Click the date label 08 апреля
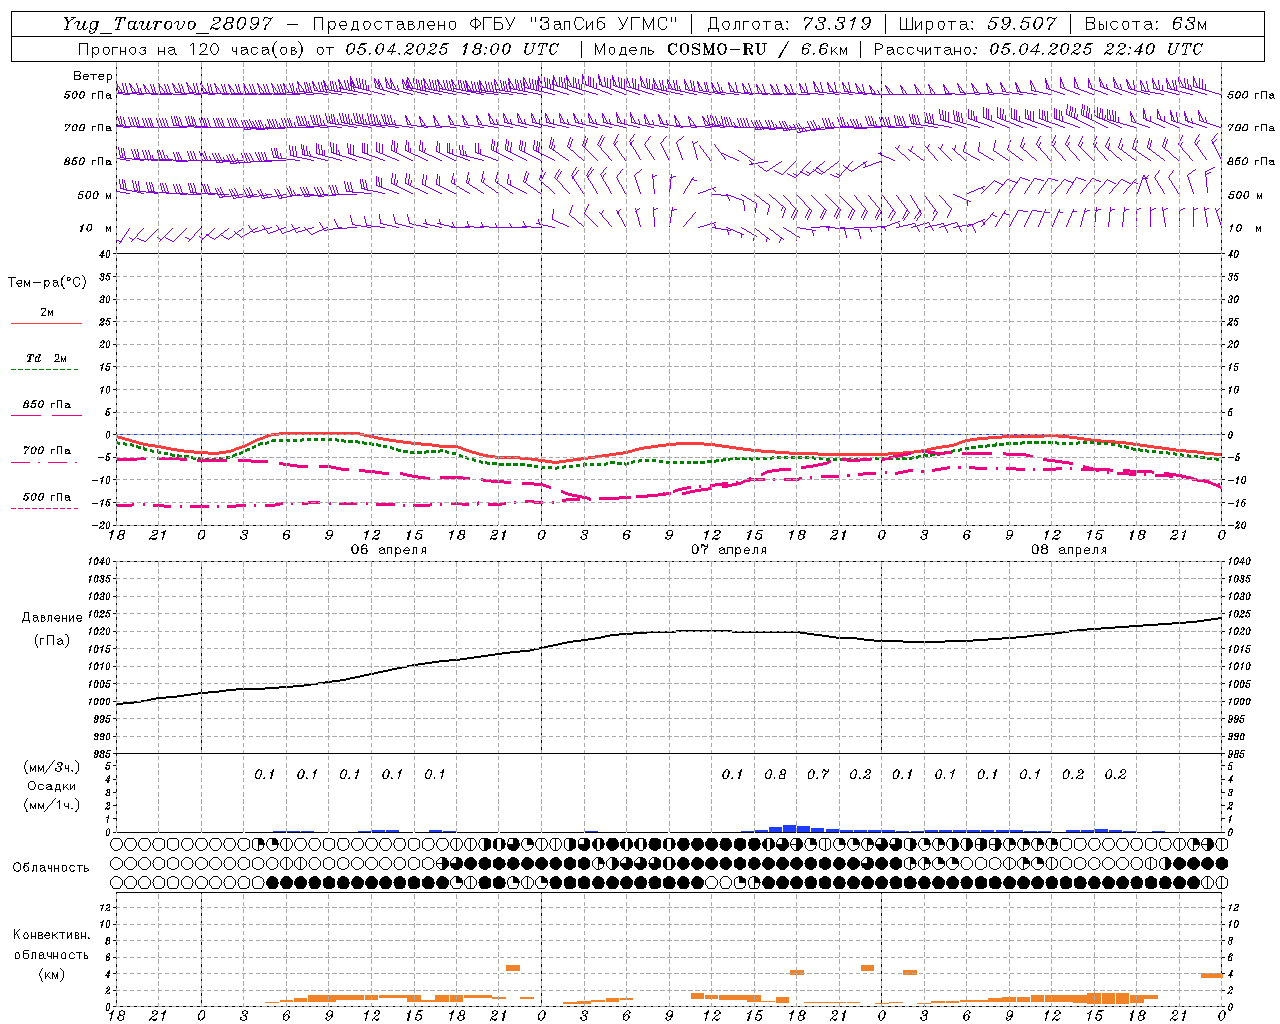1280x1024 pixels. [1069, 550]
